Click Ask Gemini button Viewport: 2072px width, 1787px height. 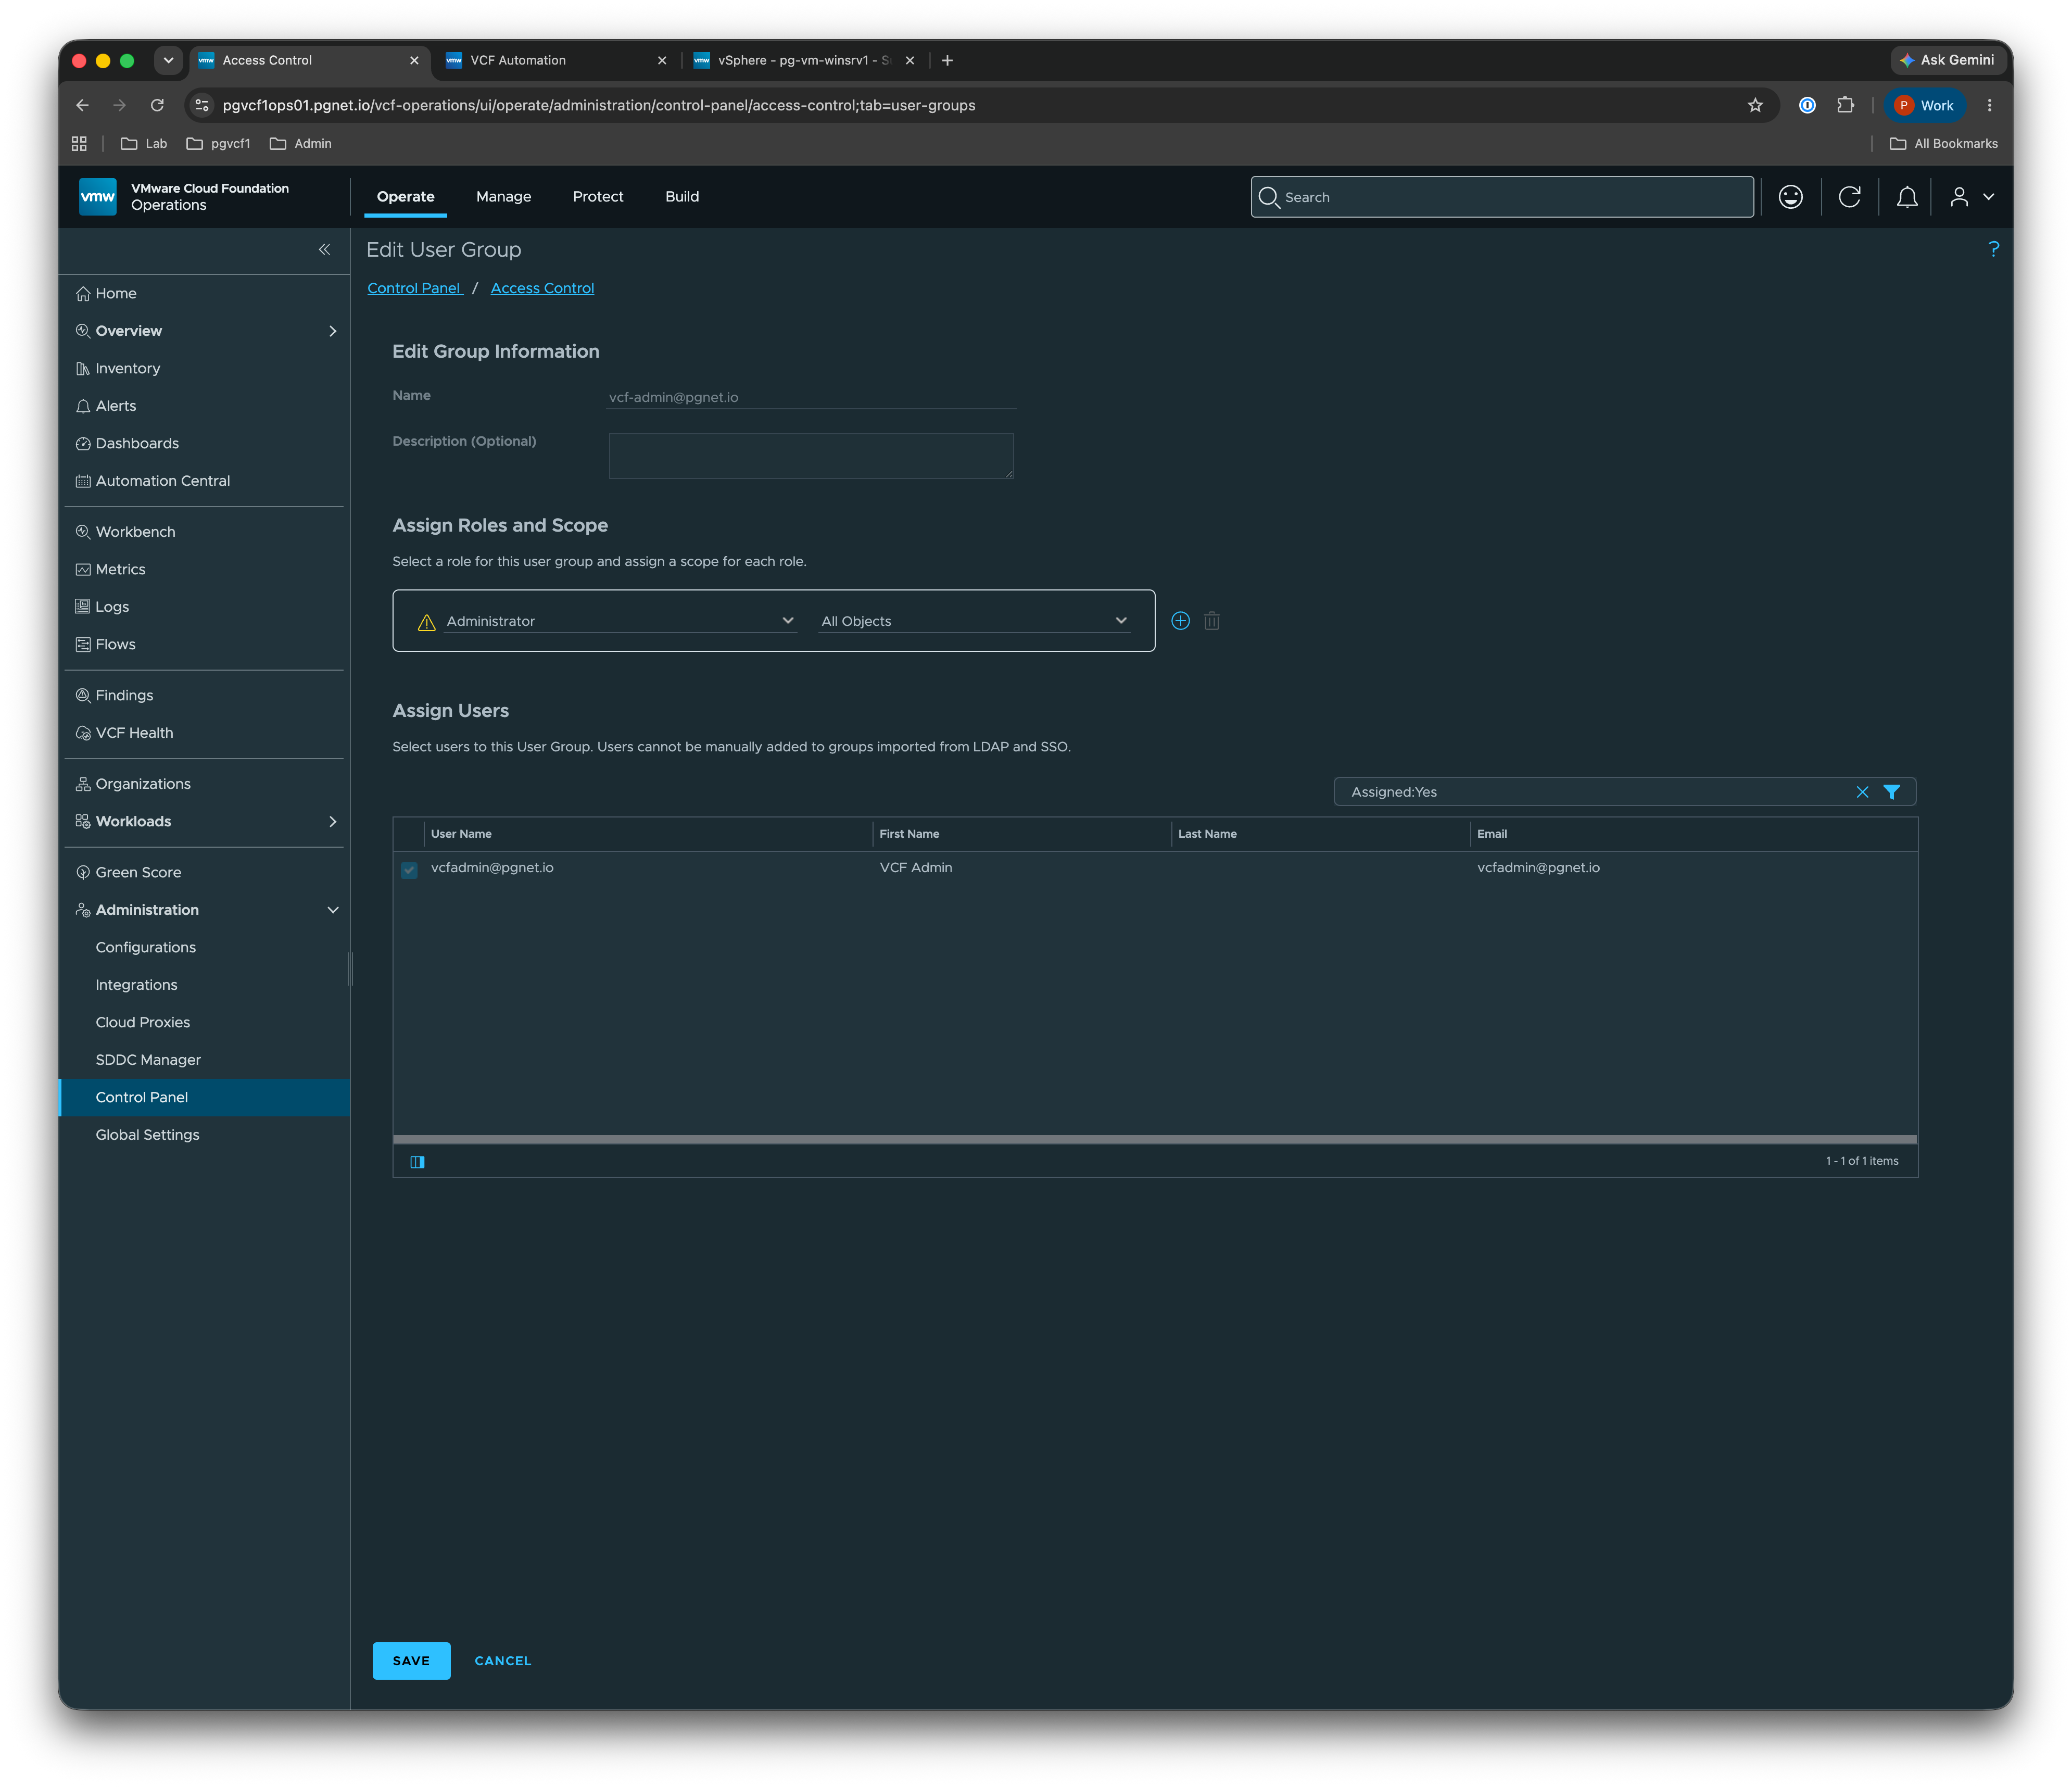1947,60
